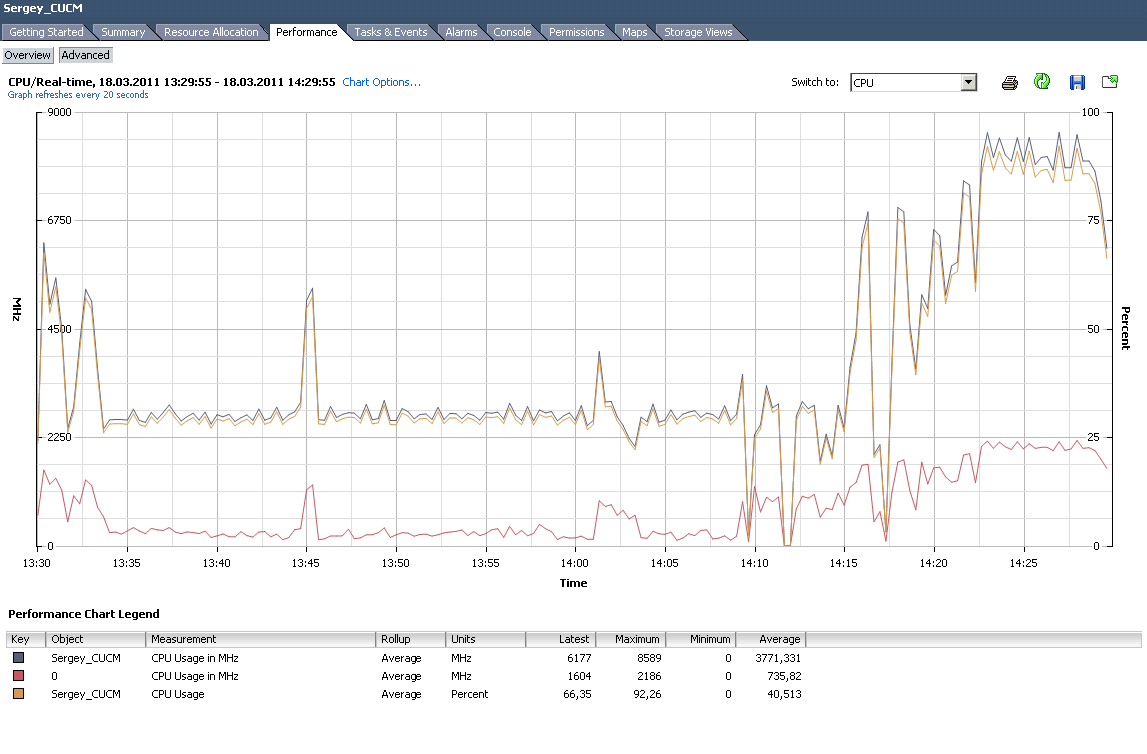This screenshot has width=1147, height=754.
Task: Go to the Summary tab
Action: 123,32
